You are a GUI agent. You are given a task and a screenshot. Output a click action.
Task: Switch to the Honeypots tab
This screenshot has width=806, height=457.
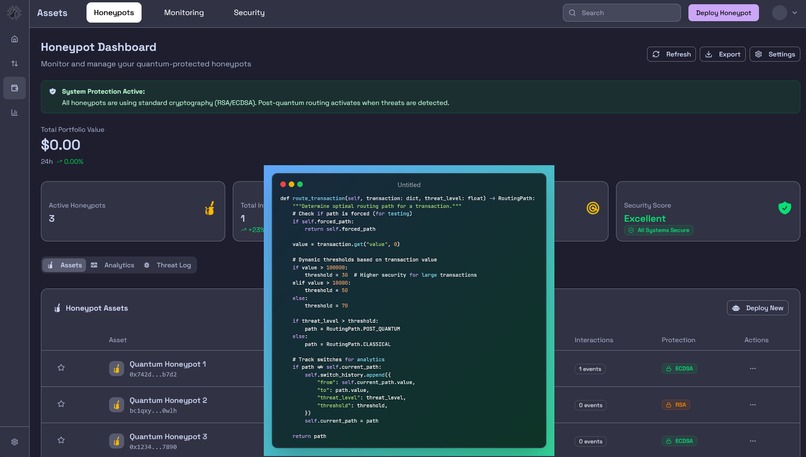coord(114,12)
